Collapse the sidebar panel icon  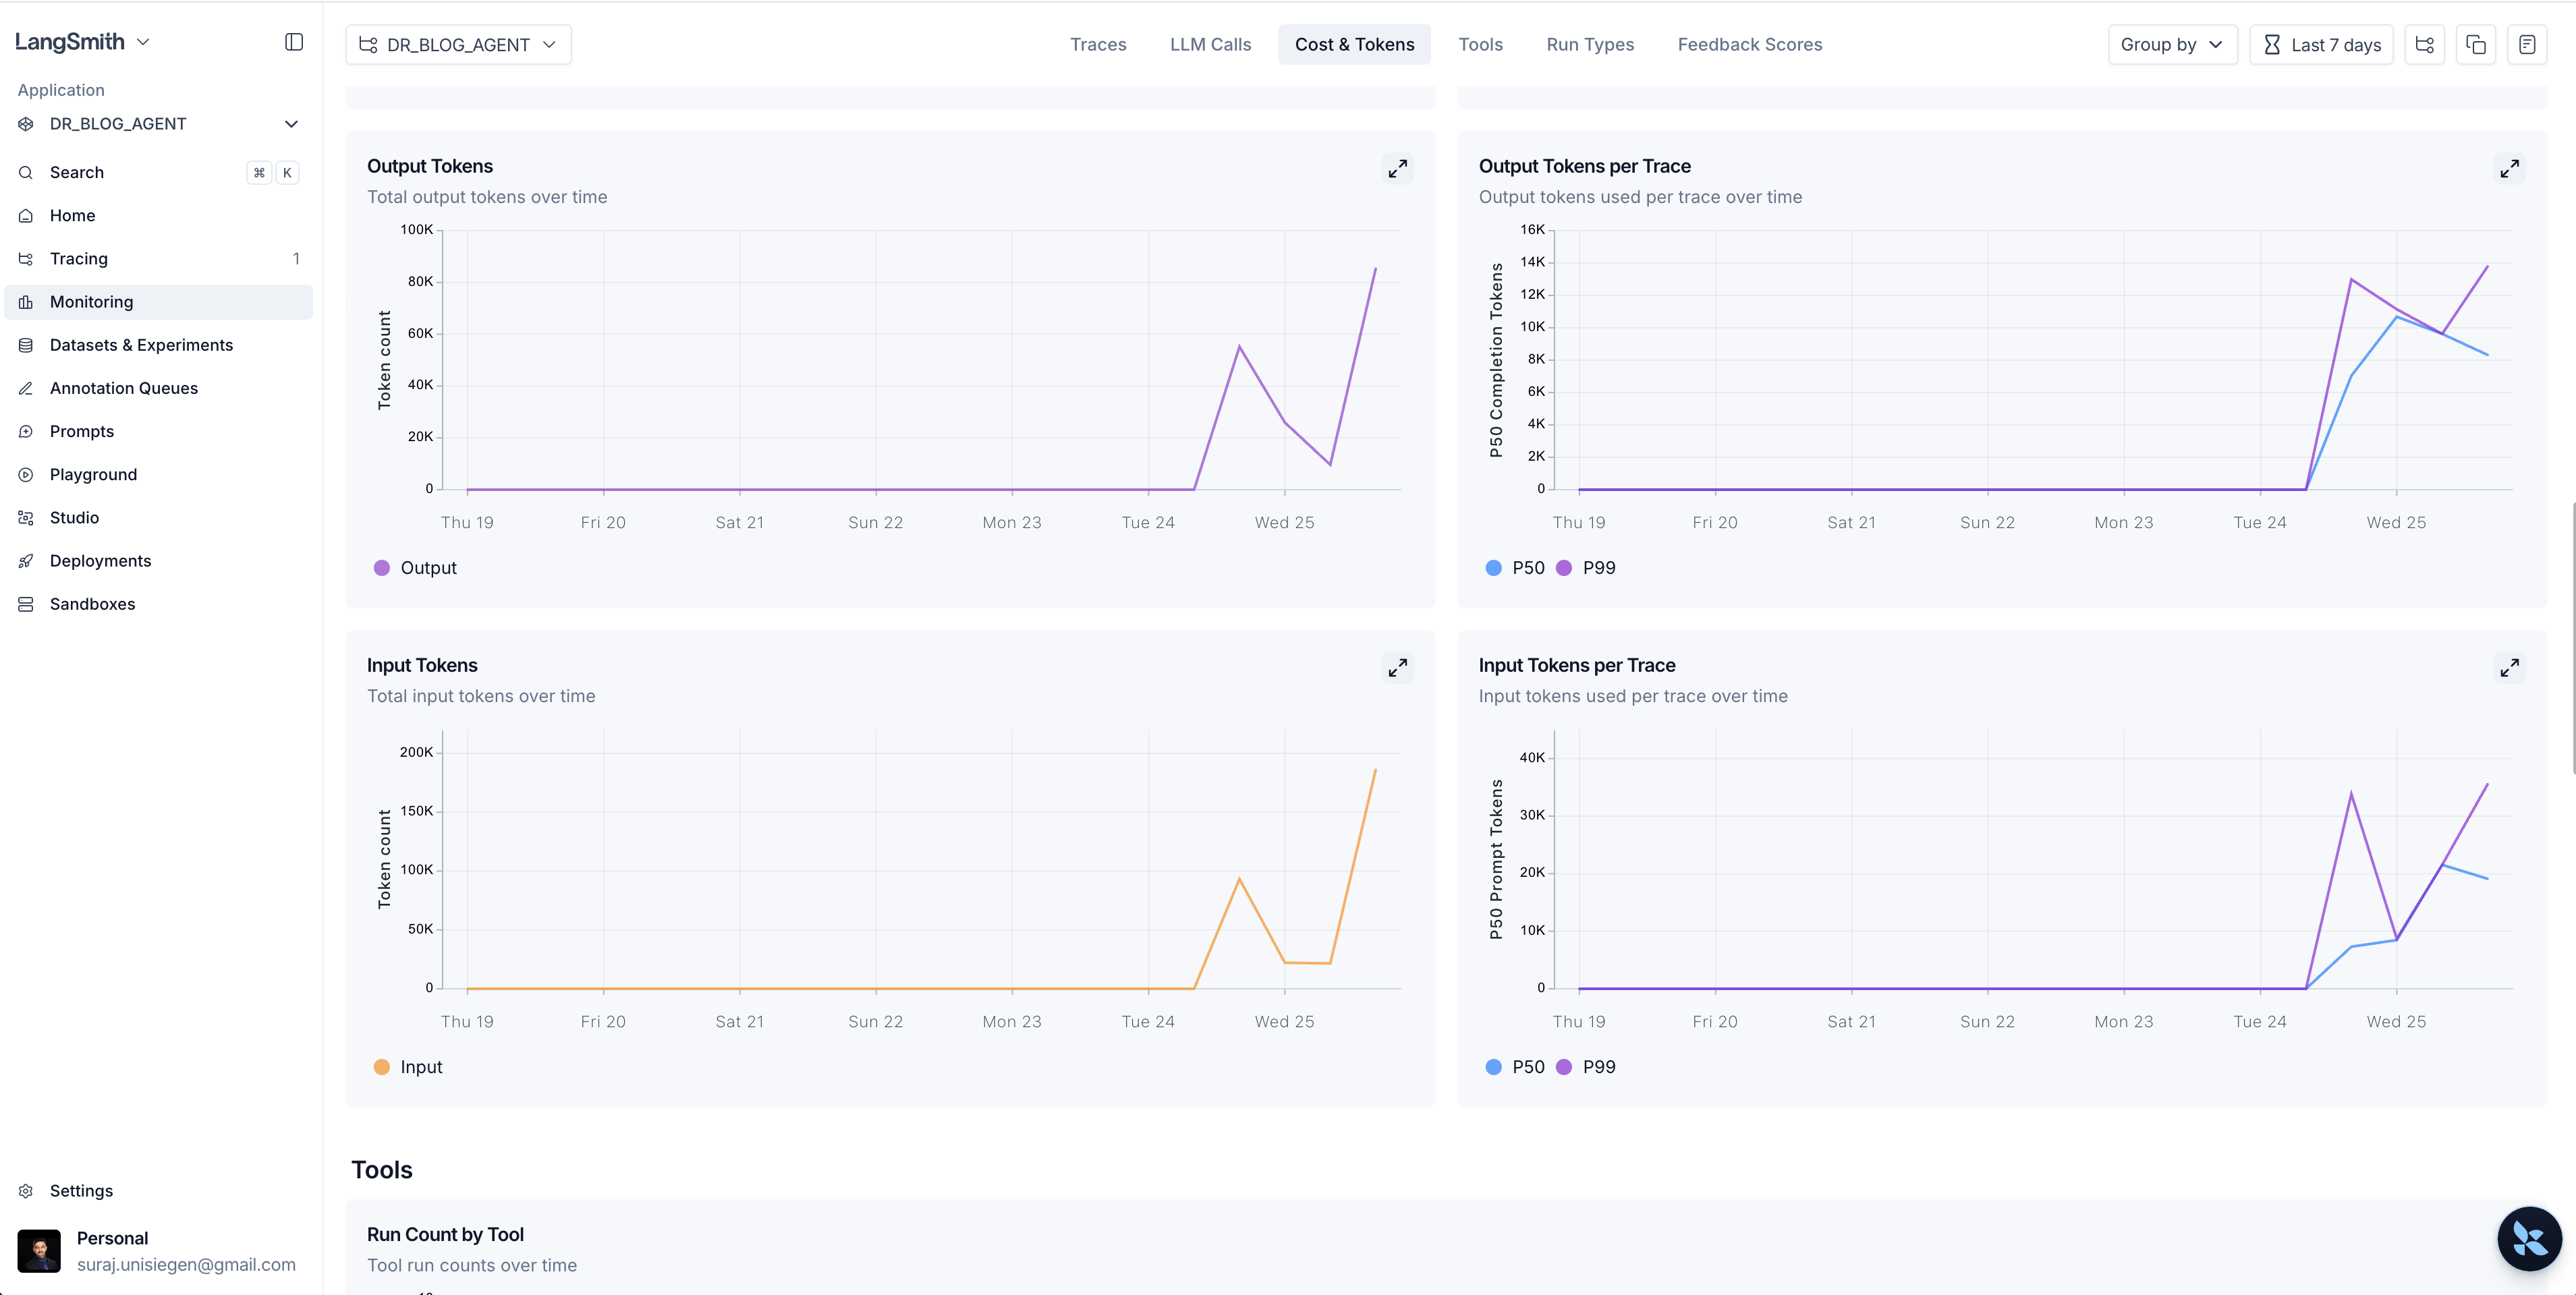pos(293,42)
